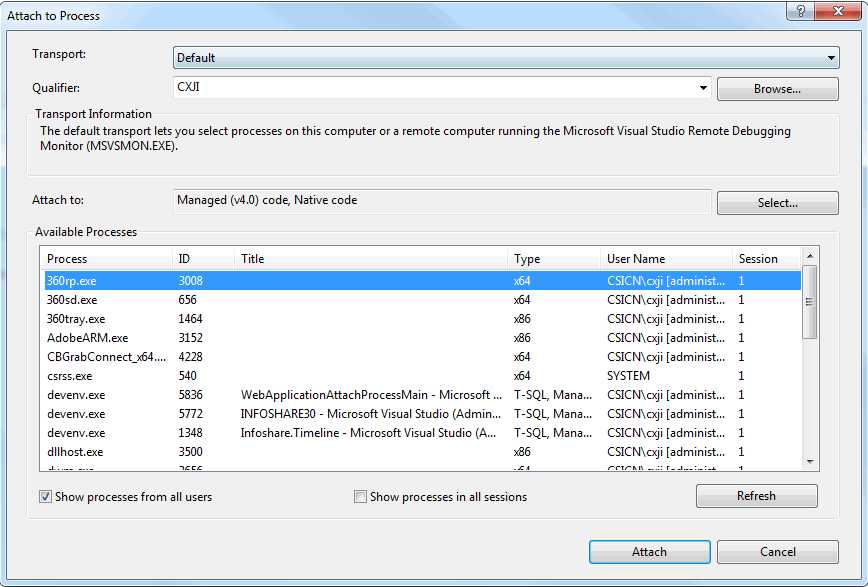Image resolution: width=868 pixels, height=587 pixels.
Task: Select the dllhost.exe process row
Action: click(422, 452)
